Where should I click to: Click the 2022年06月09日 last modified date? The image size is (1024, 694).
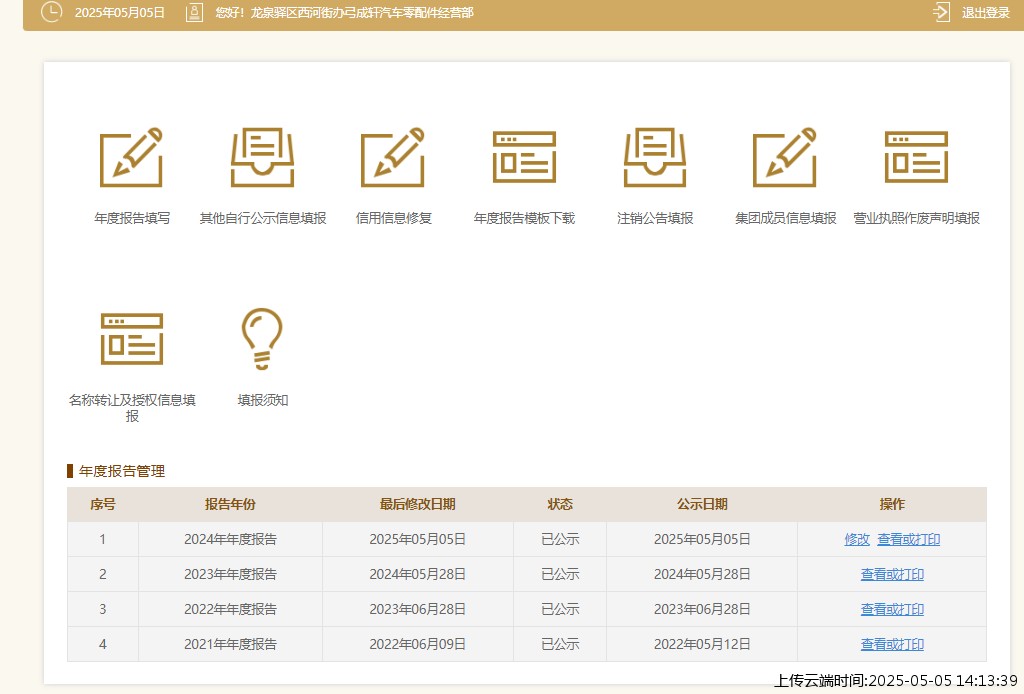(x=417, y=644)
